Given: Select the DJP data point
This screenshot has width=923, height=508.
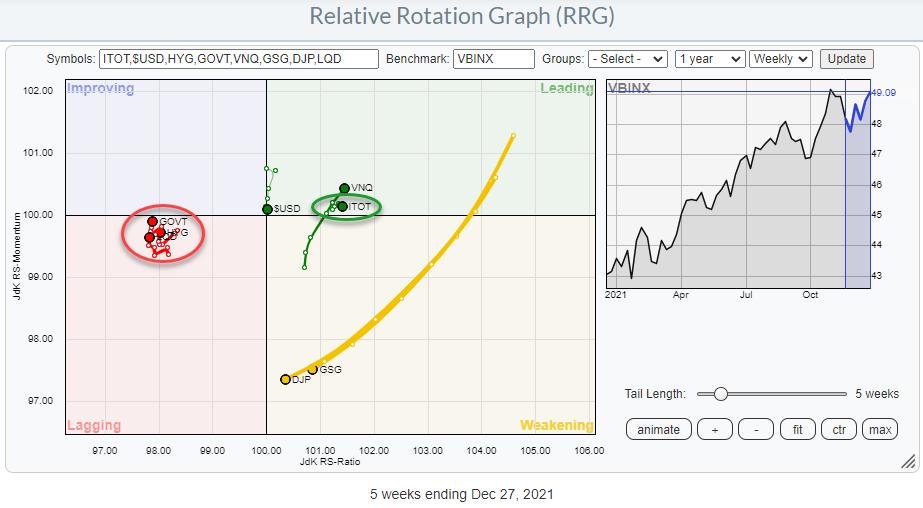Looking at the screenshot, I should tap(285, 379).
